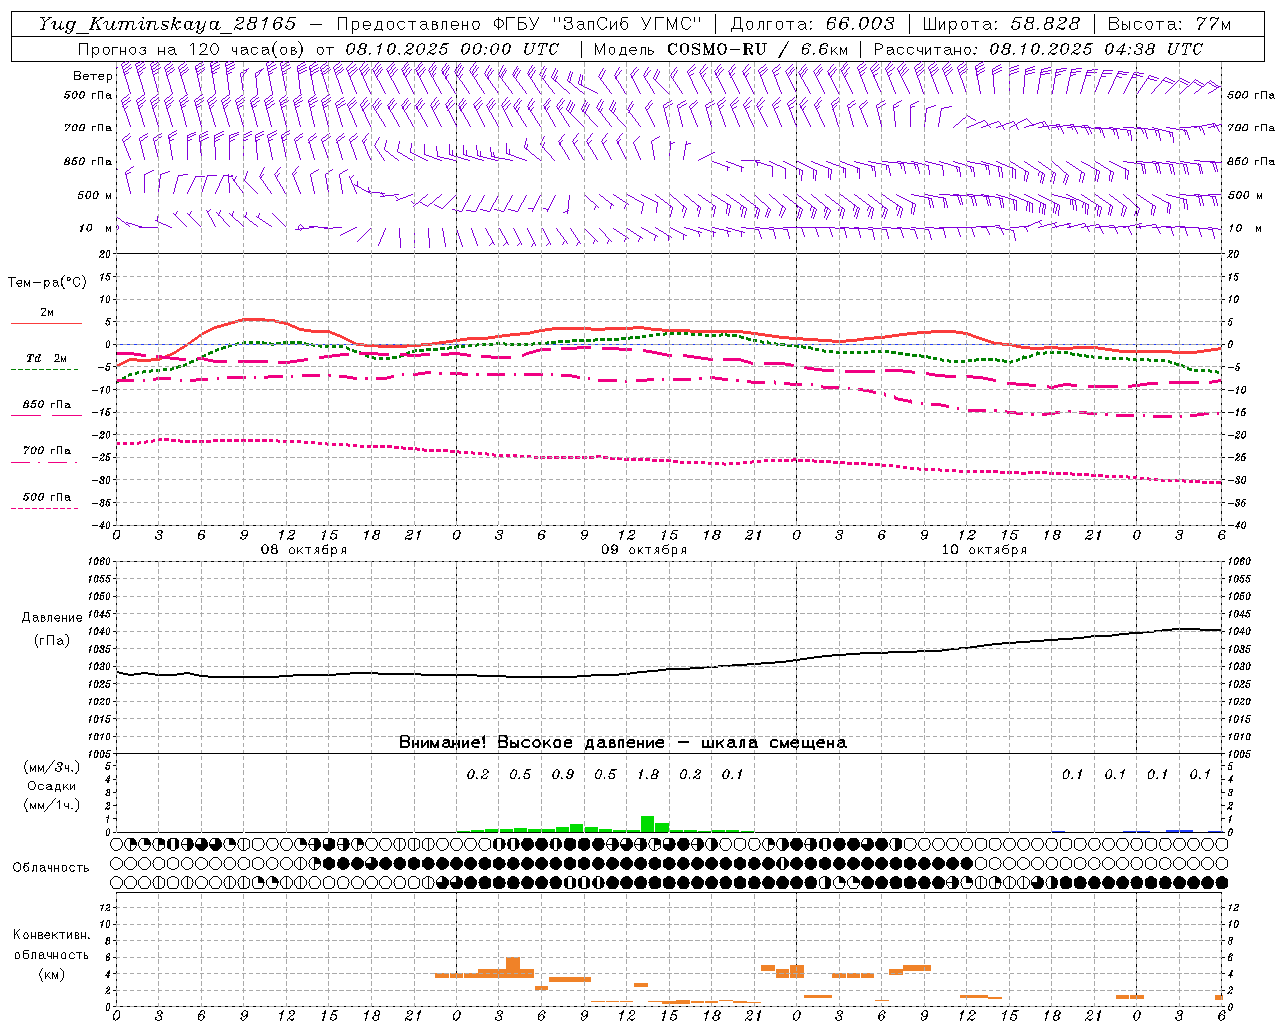Click the Давление pressure panel label
The height and width of the screenshot is (1024, 1280).
click(x=52, y=618)
